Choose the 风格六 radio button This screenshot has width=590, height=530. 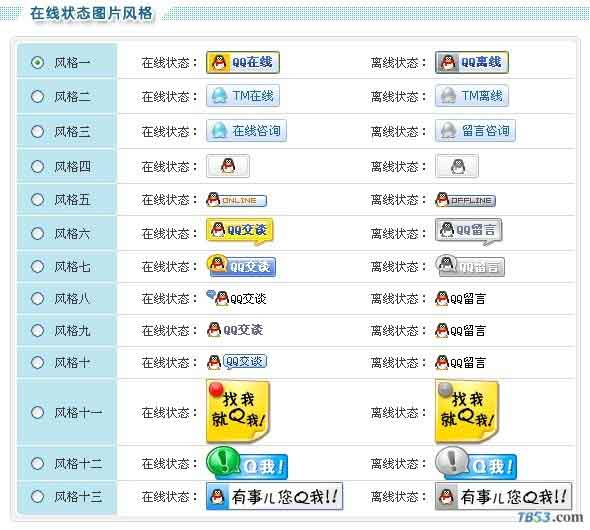(x=38, y=234)
